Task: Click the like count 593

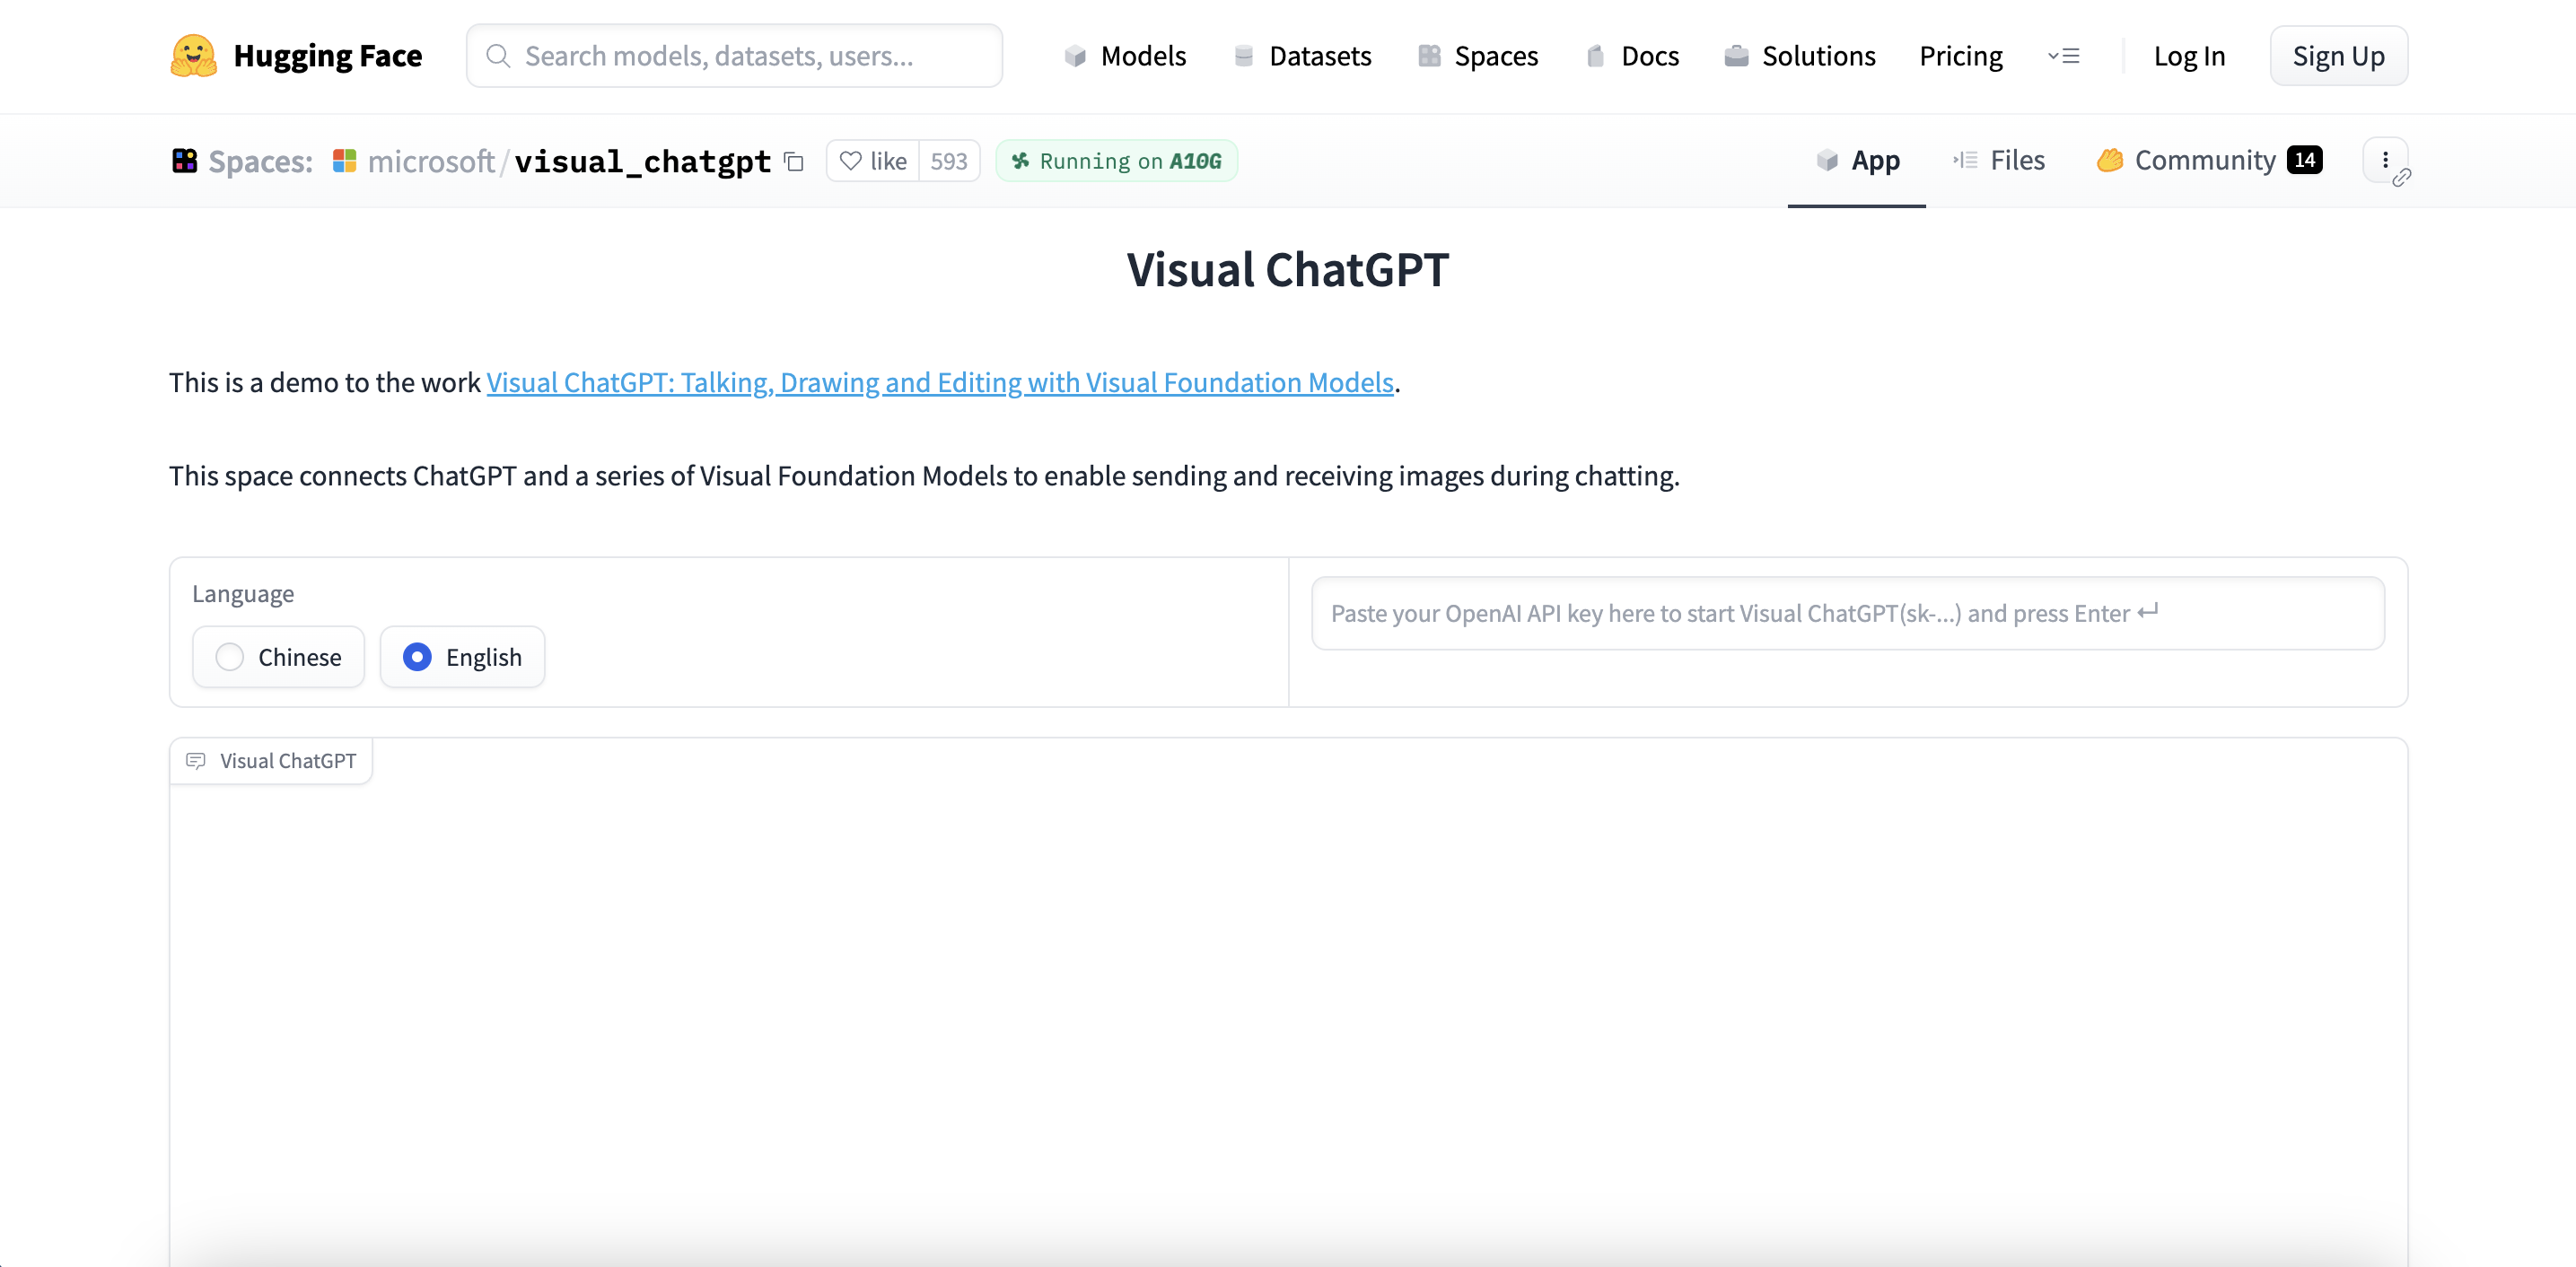Action: coord(949,161)
